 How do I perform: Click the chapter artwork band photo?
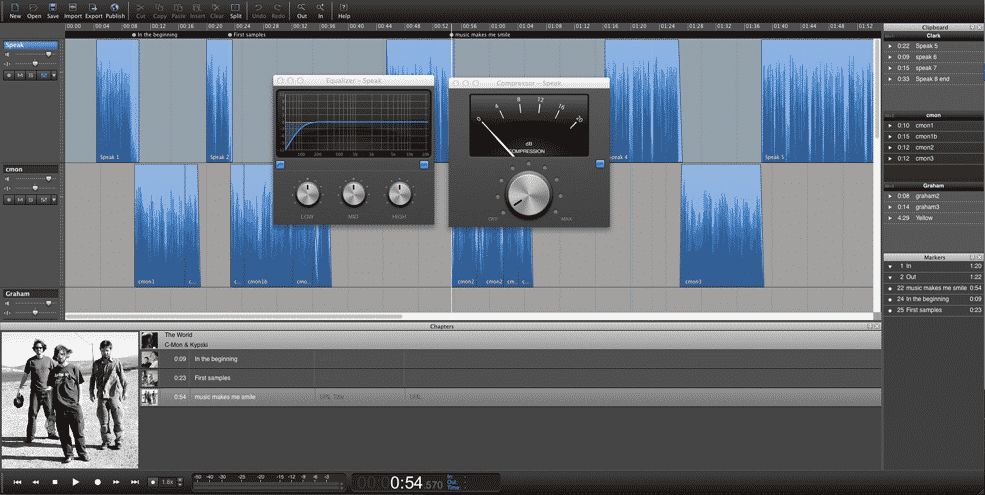tap(70, 400)
